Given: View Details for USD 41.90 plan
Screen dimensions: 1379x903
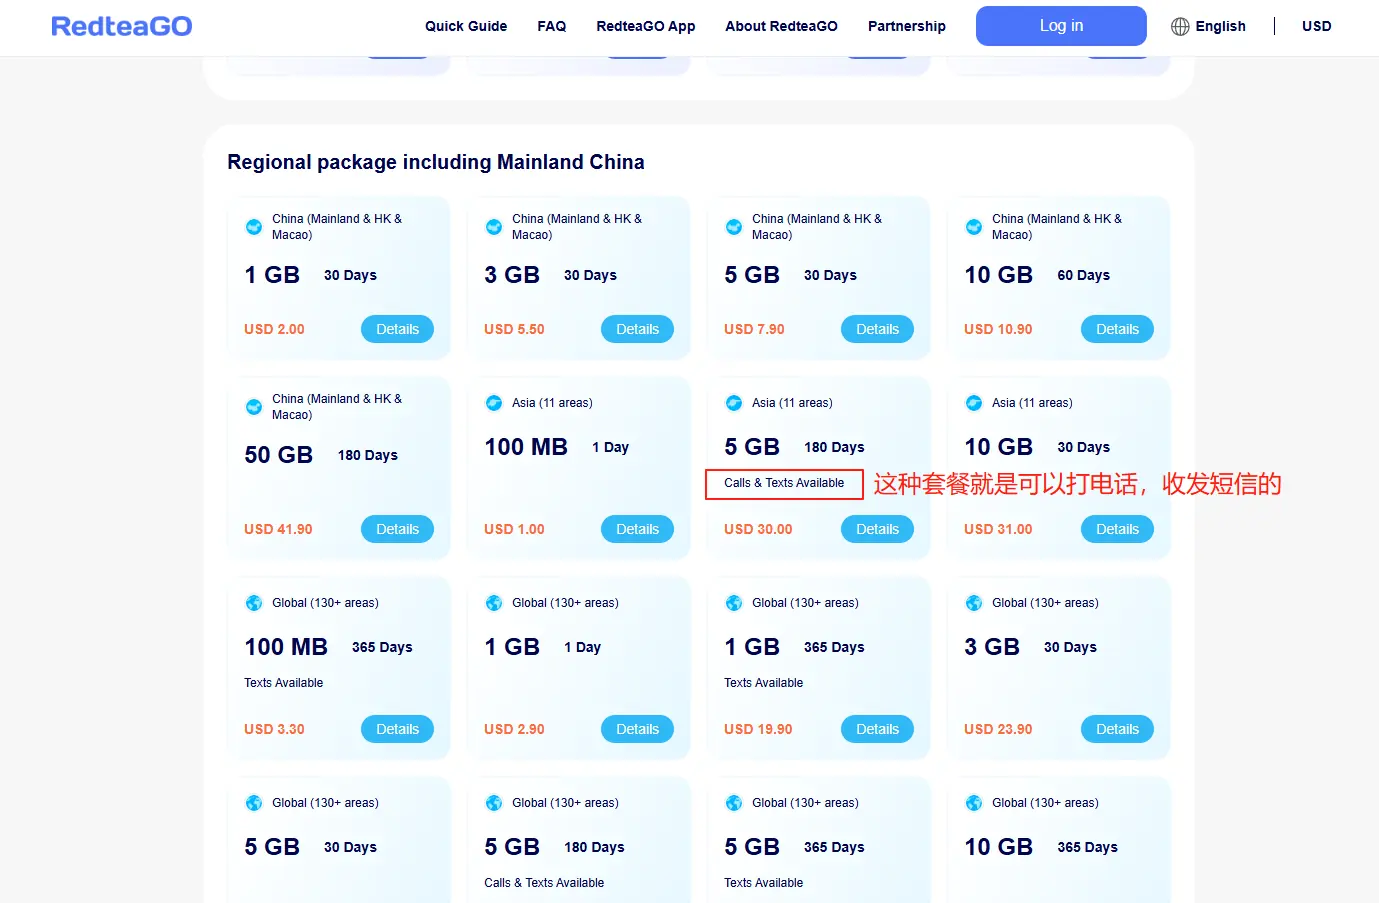Looking at the screenshot, I should pyautogui.click(x=397, y=529).
